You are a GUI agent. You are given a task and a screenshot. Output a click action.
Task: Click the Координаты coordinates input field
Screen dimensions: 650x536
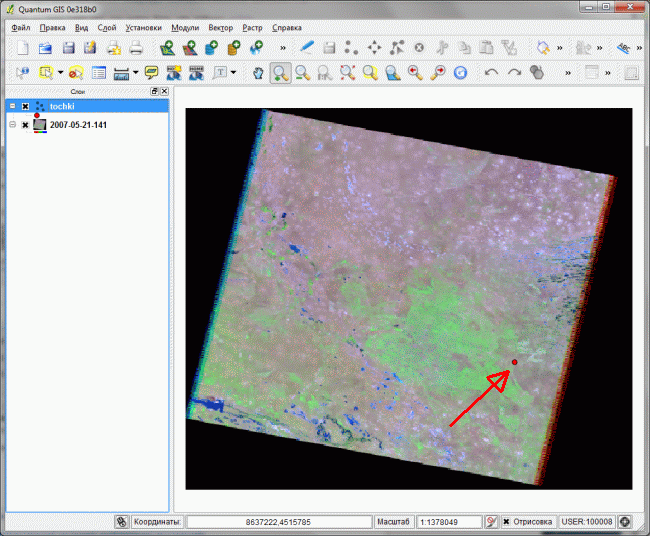point(279,522)
